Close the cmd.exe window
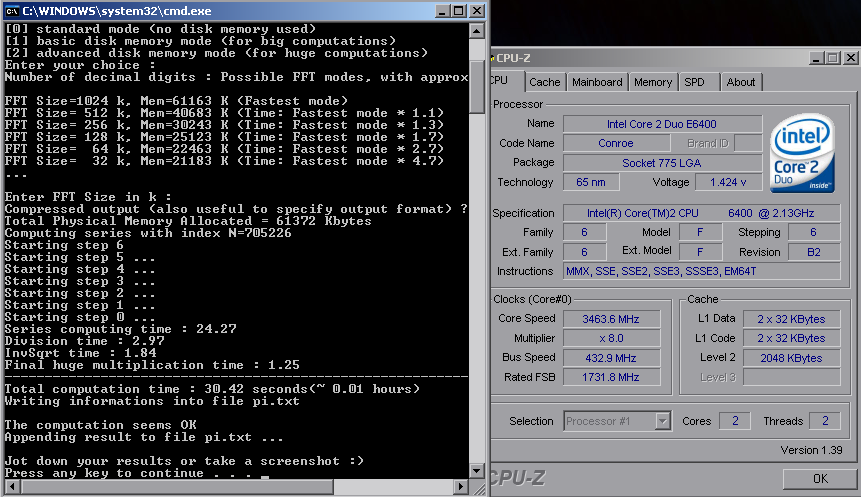 pyautogui.click(x=477, y=11)
